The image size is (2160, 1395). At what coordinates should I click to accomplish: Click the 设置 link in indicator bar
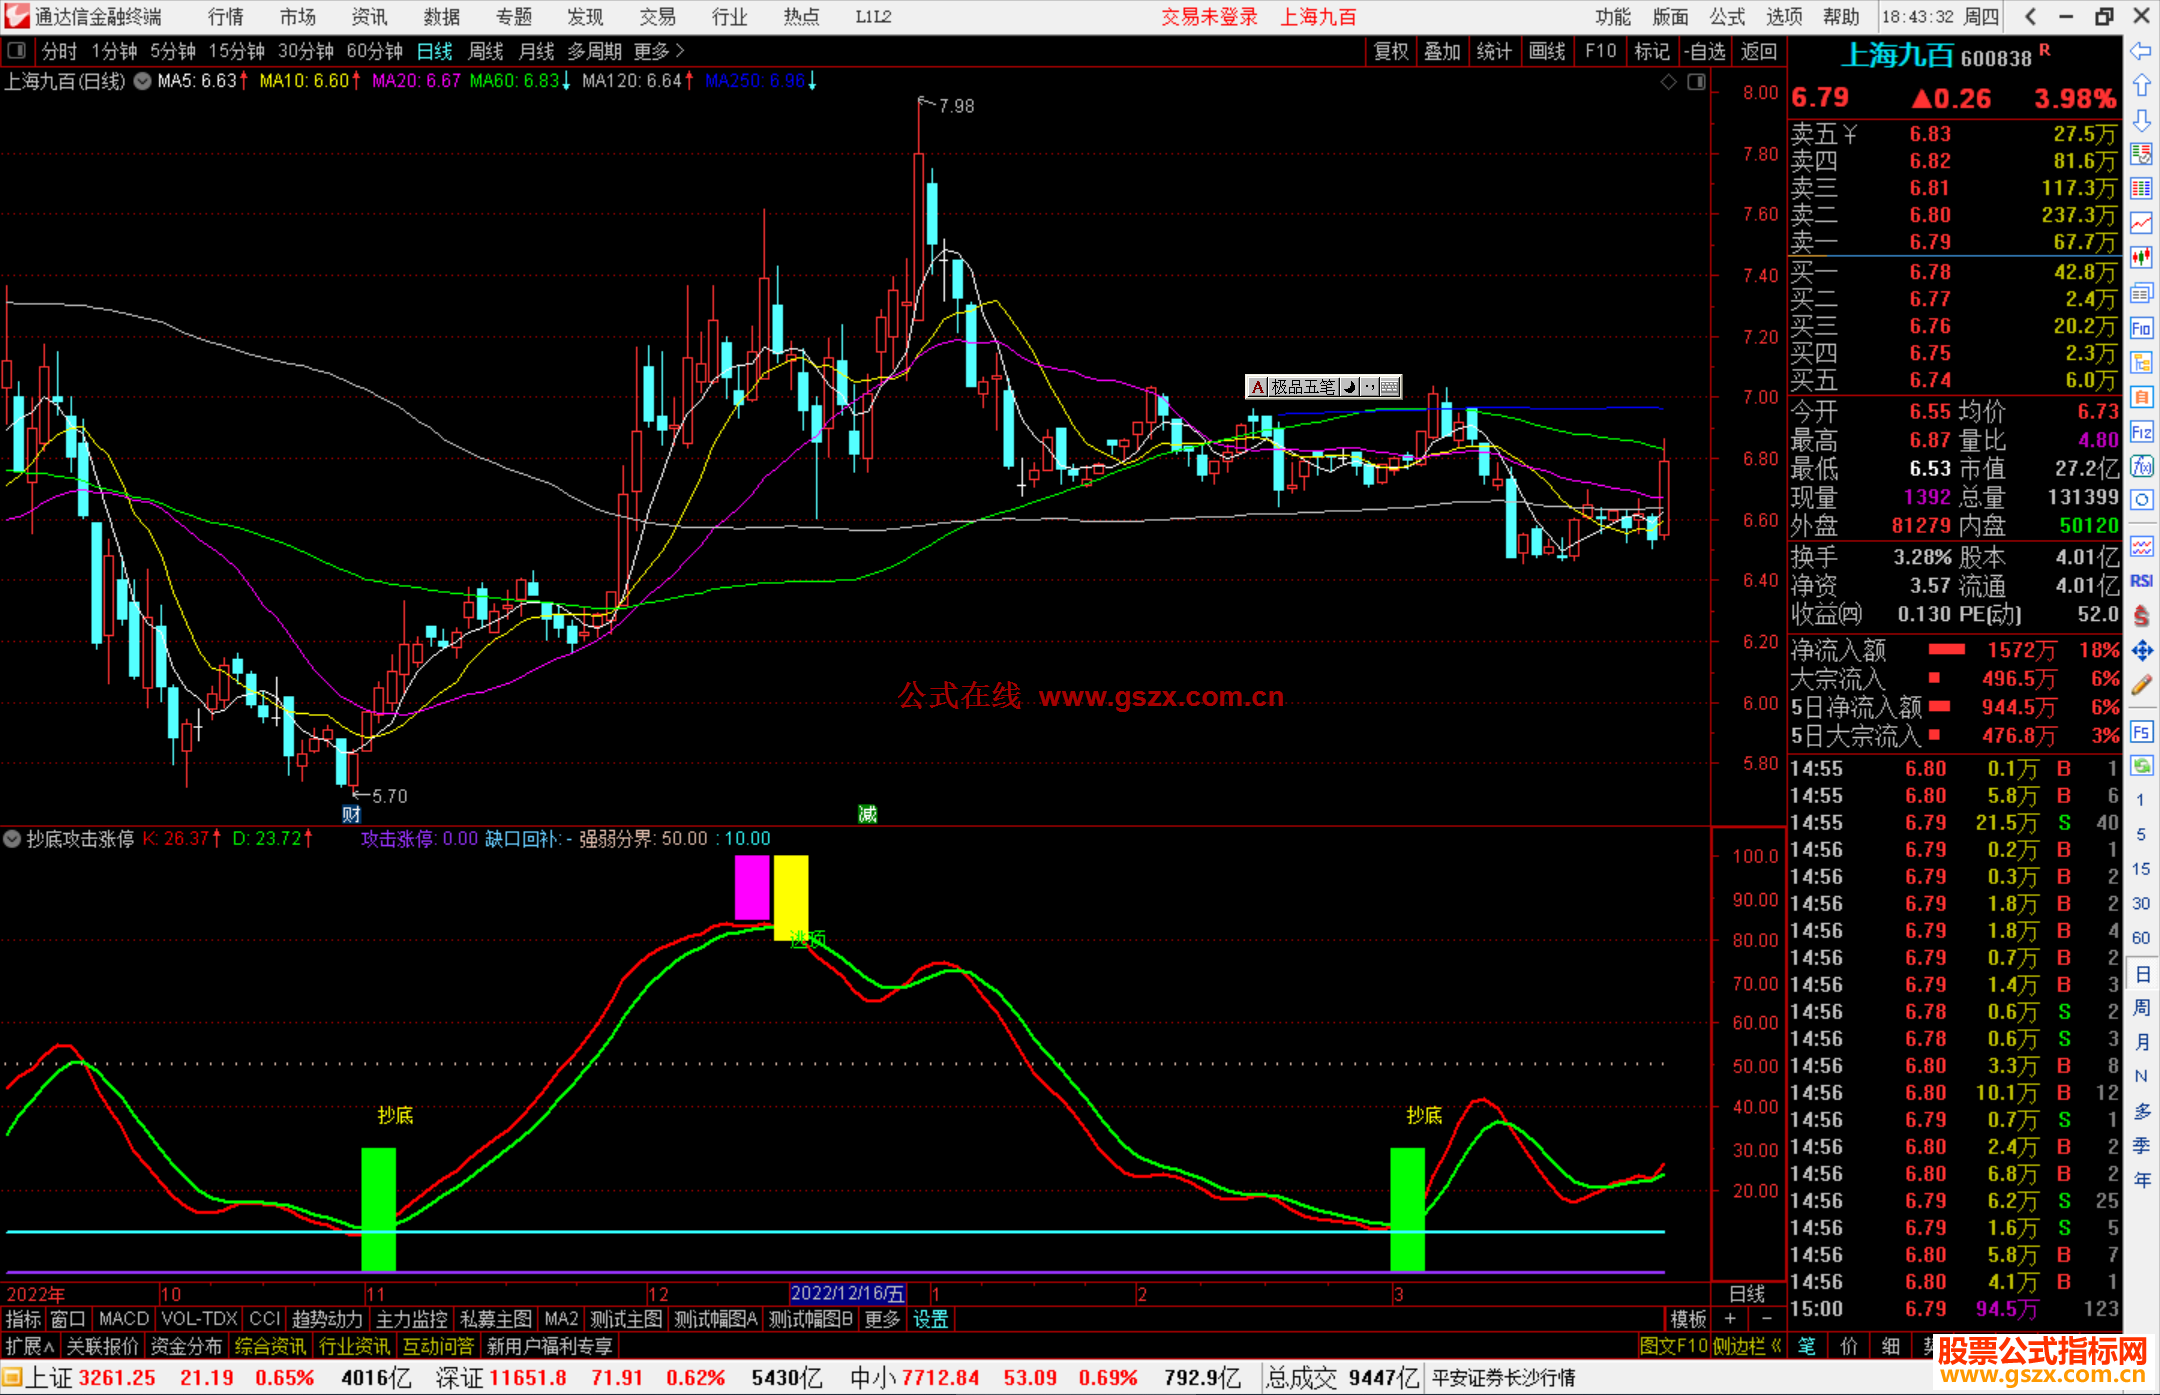[x=930, y=1319]
